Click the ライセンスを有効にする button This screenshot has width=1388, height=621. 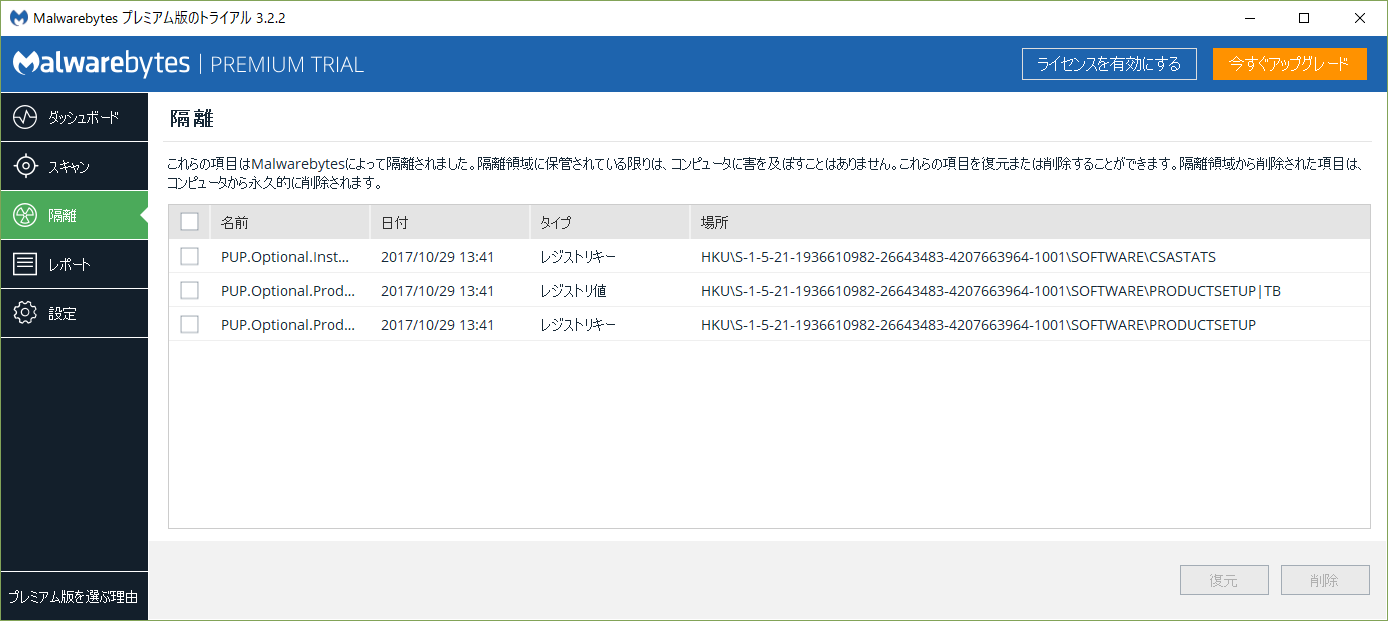click(1108, 63)
